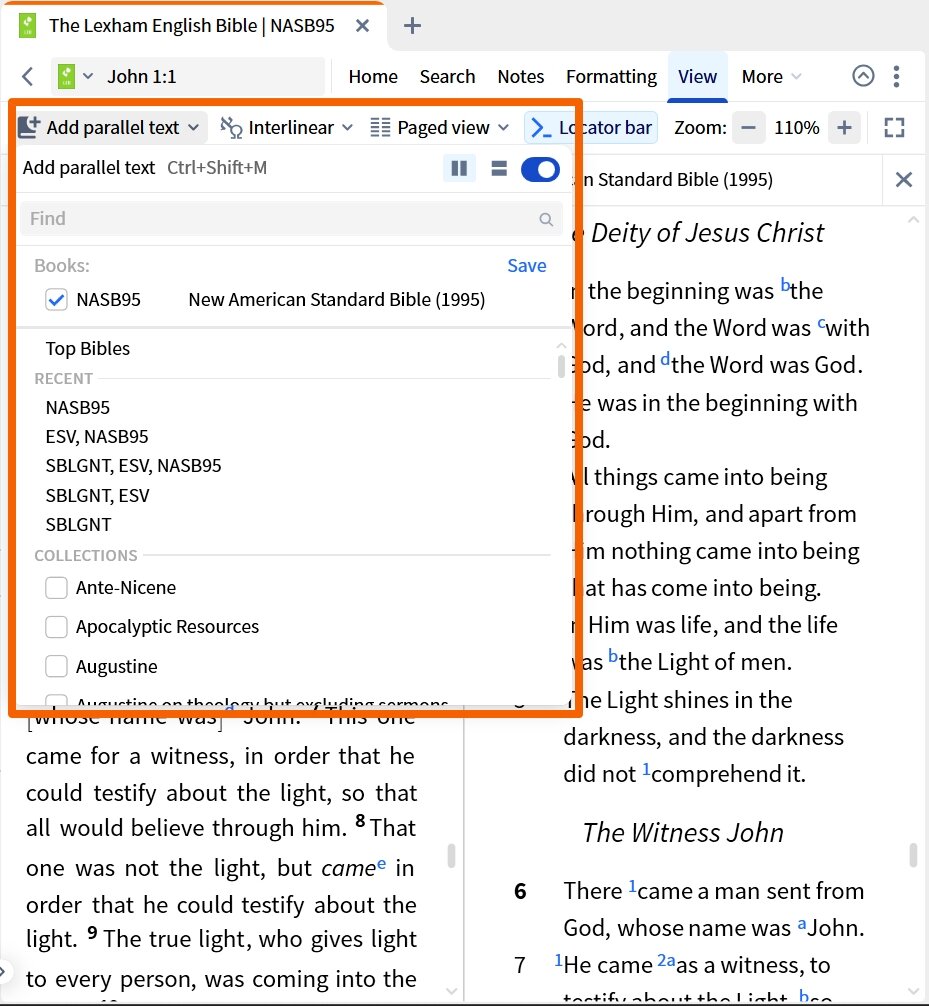Click Save link in Books section
Image resolution: width=929 pixels, height=1006 pixels.
point(527,266)
